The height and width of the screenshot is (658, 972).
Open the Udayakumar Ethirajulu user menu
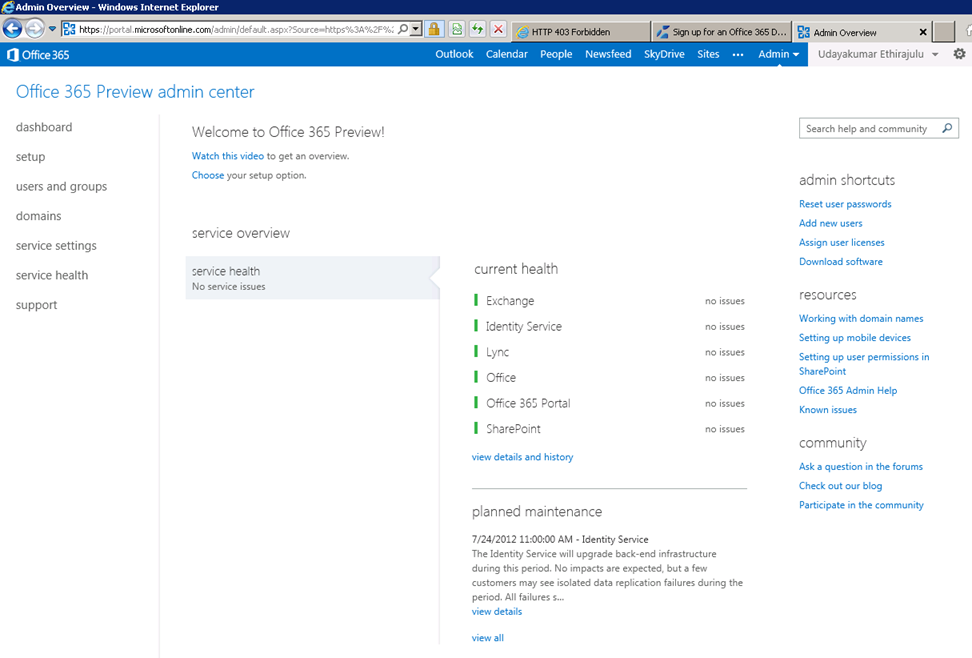[877, 54]
